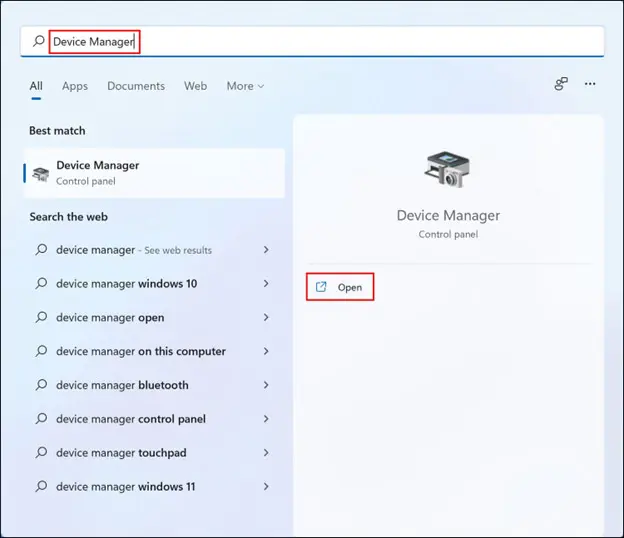Switch to the Documents tab

pyautogui.click(x=136, y=86)
